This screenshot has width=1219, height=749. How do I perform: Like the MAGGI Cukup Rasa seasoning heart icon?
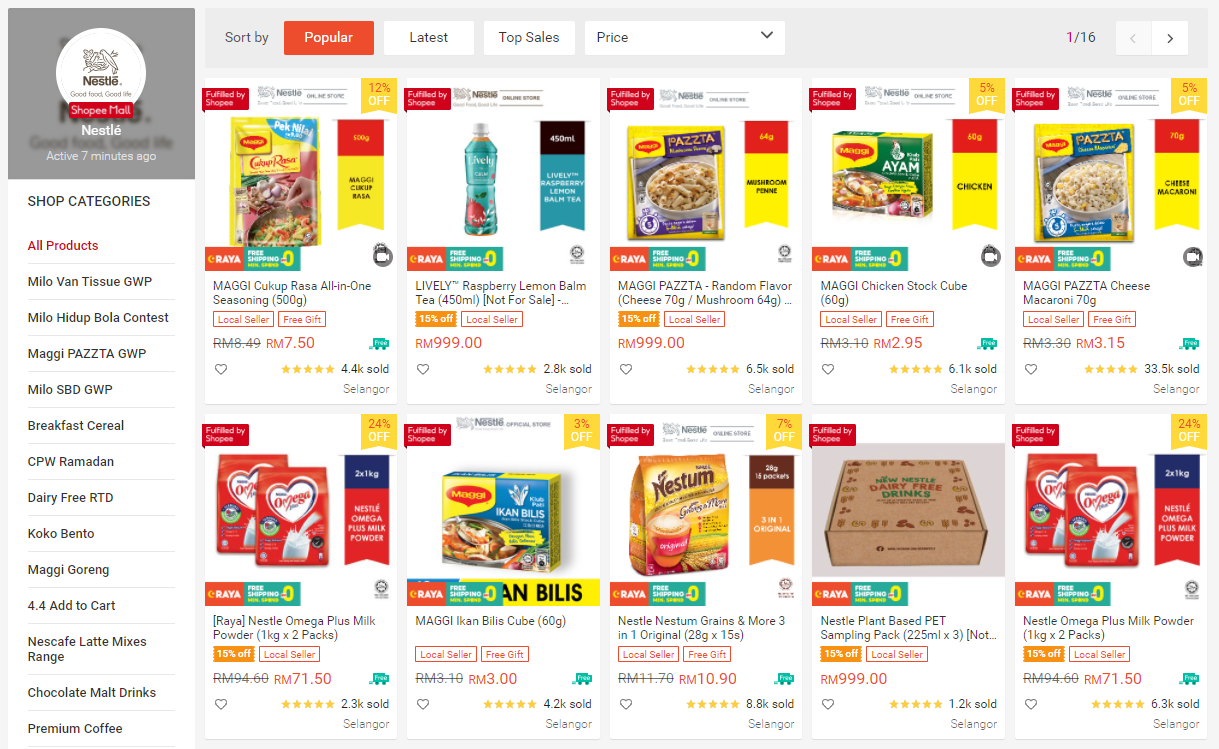[x=221, y=369]
